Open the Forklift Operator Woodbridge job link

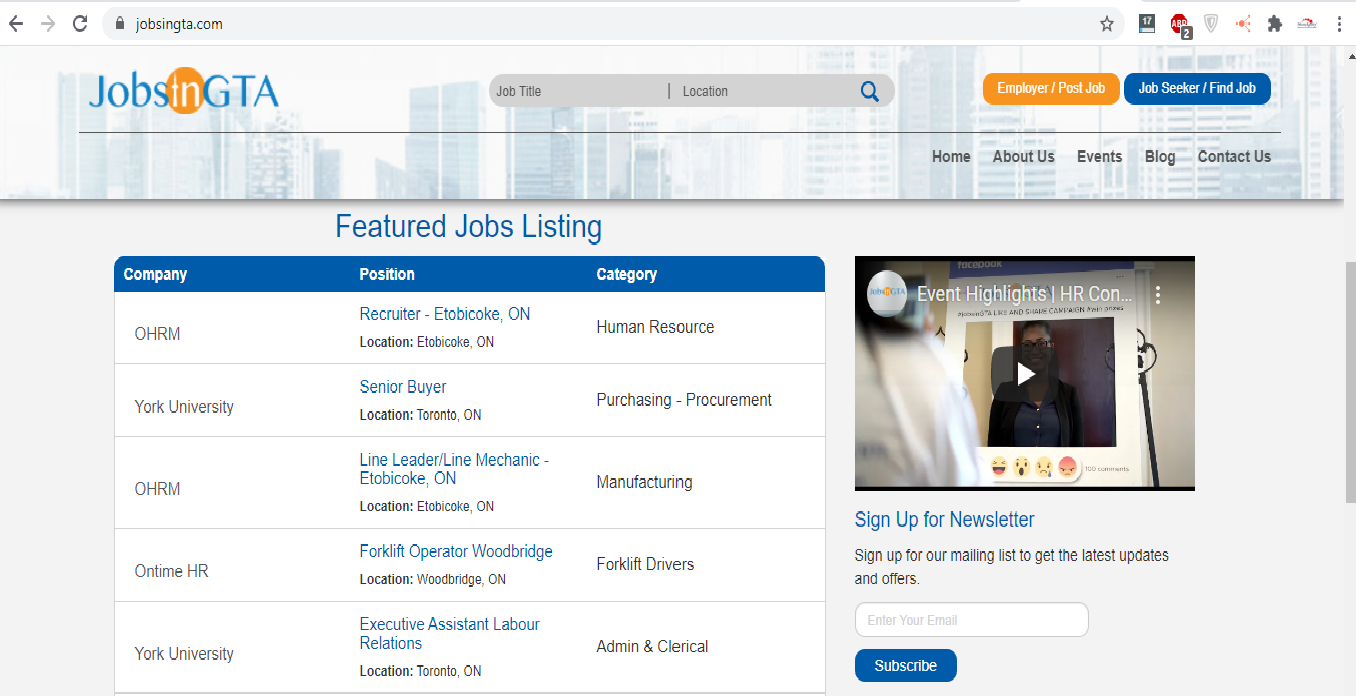[456, 551]
